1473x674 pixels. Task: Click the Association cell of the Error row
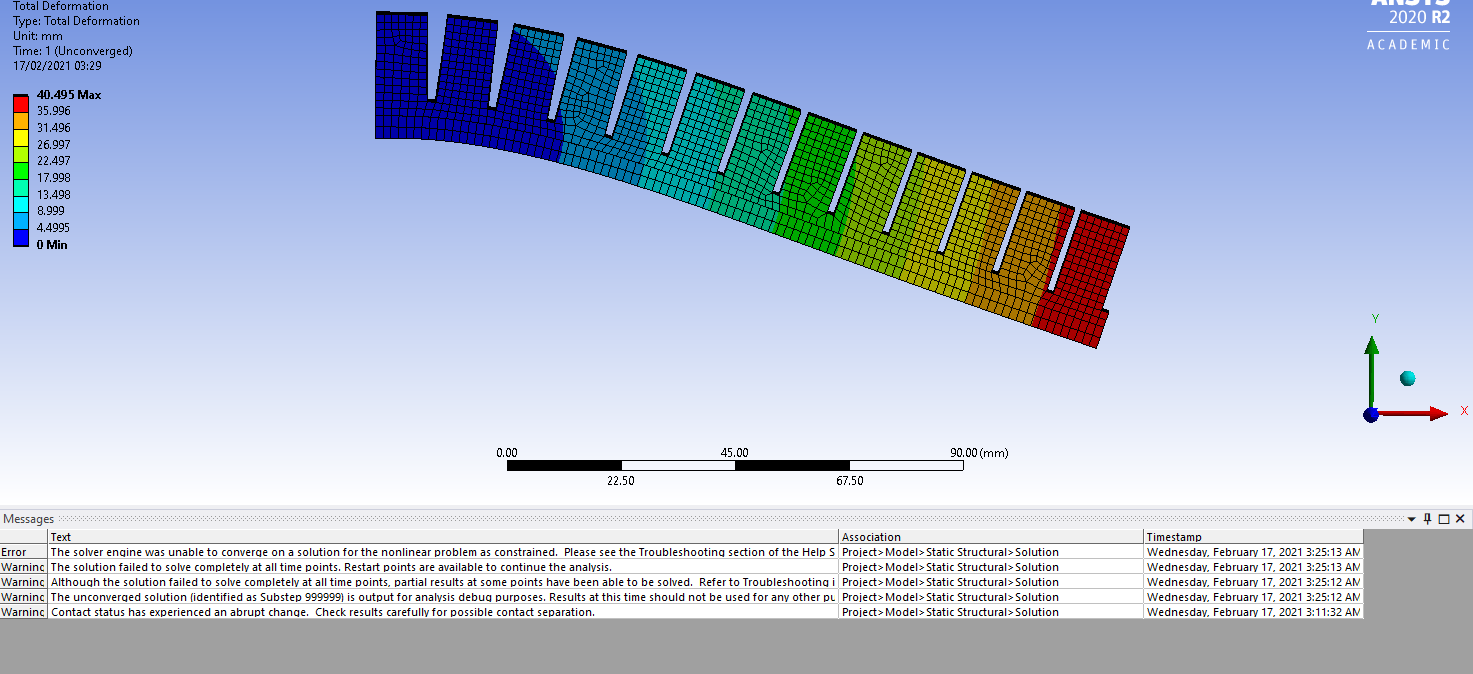991,552
